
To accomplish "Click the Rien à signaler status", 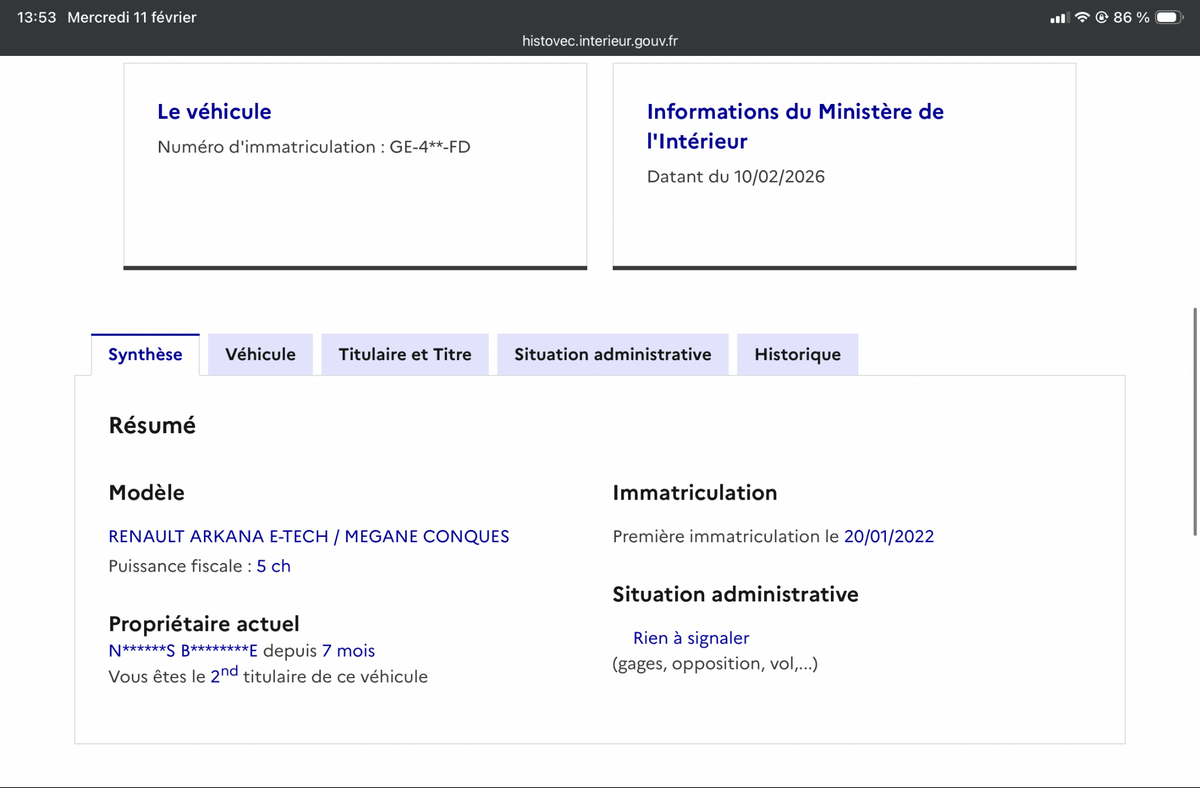I will click(691, 638).
